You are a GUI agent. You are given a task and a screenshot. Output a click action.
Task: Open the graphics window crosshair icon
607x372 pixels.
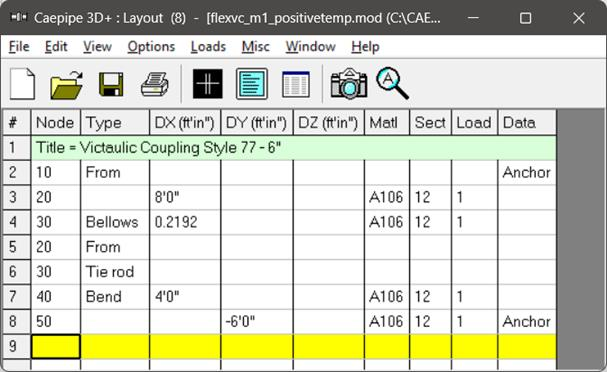(x=208, y=84)
